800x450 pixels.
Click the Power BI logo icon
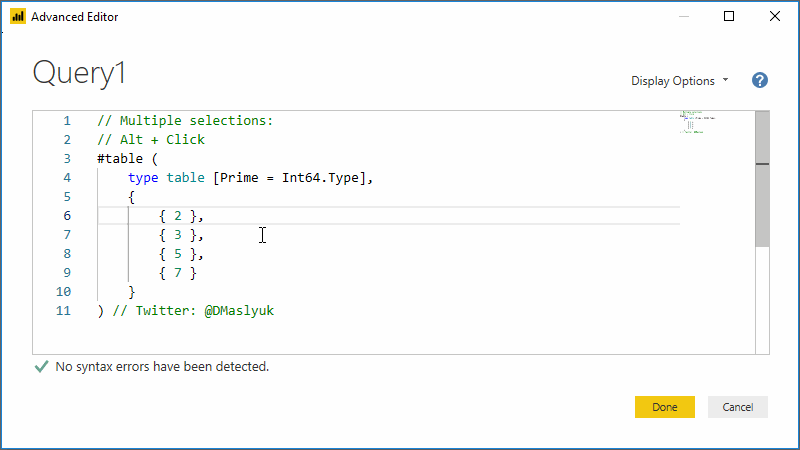pos(18,16)
